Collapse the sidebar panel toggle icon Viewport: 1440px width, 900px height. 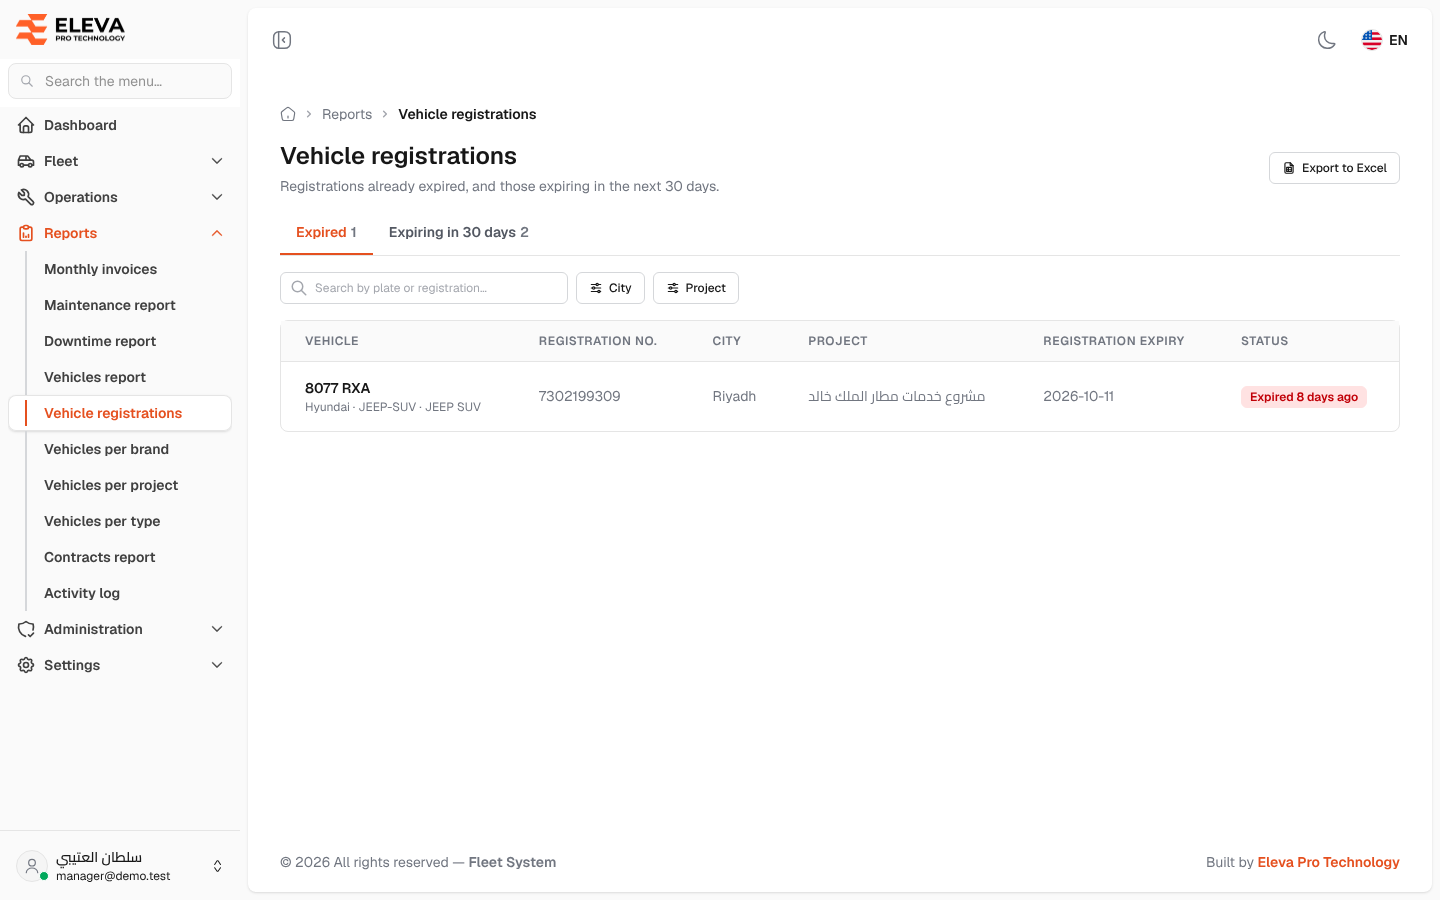tap(282, 40)
